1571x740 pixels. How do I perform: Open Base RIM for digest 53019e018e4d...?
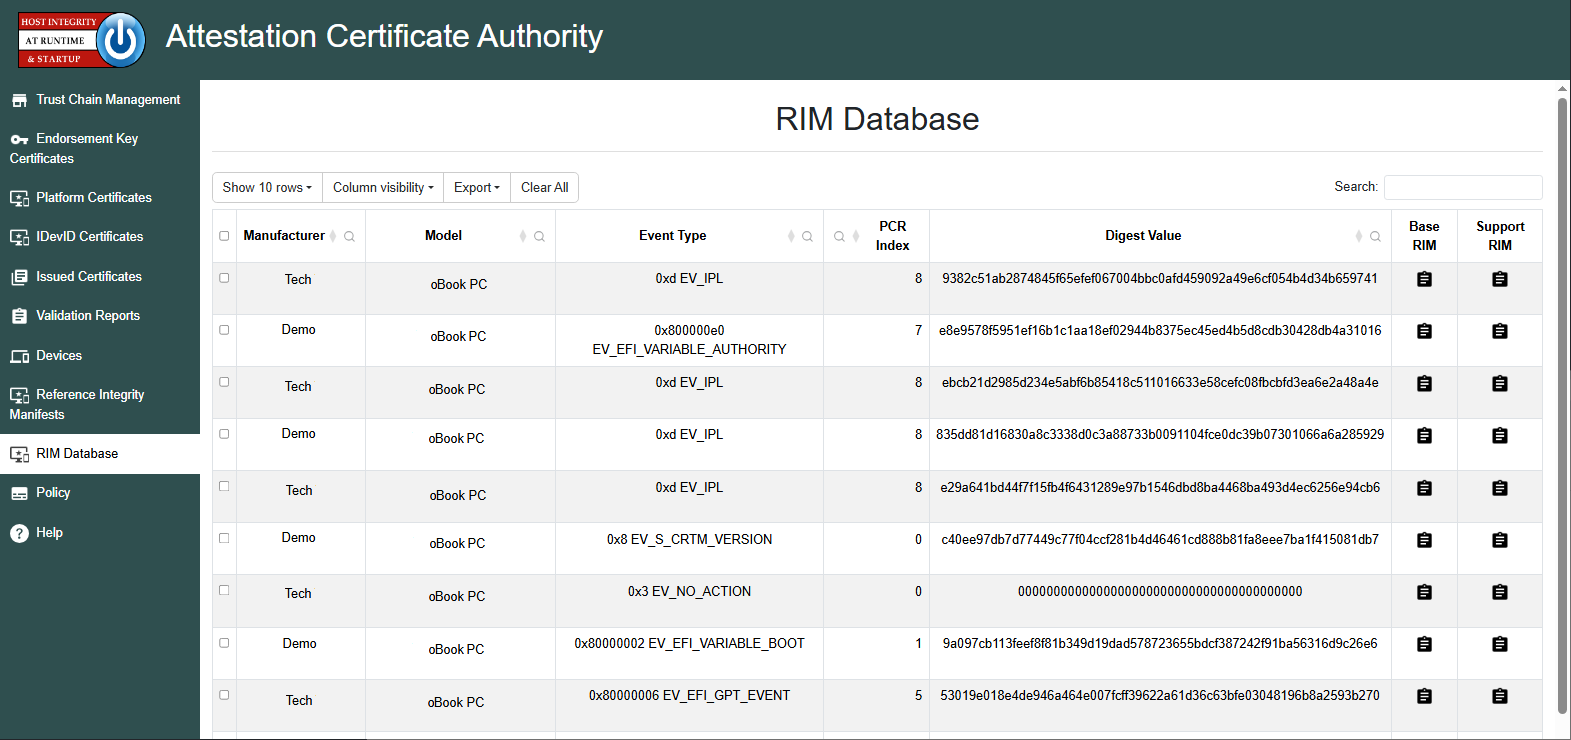(x=1424, y=696)
